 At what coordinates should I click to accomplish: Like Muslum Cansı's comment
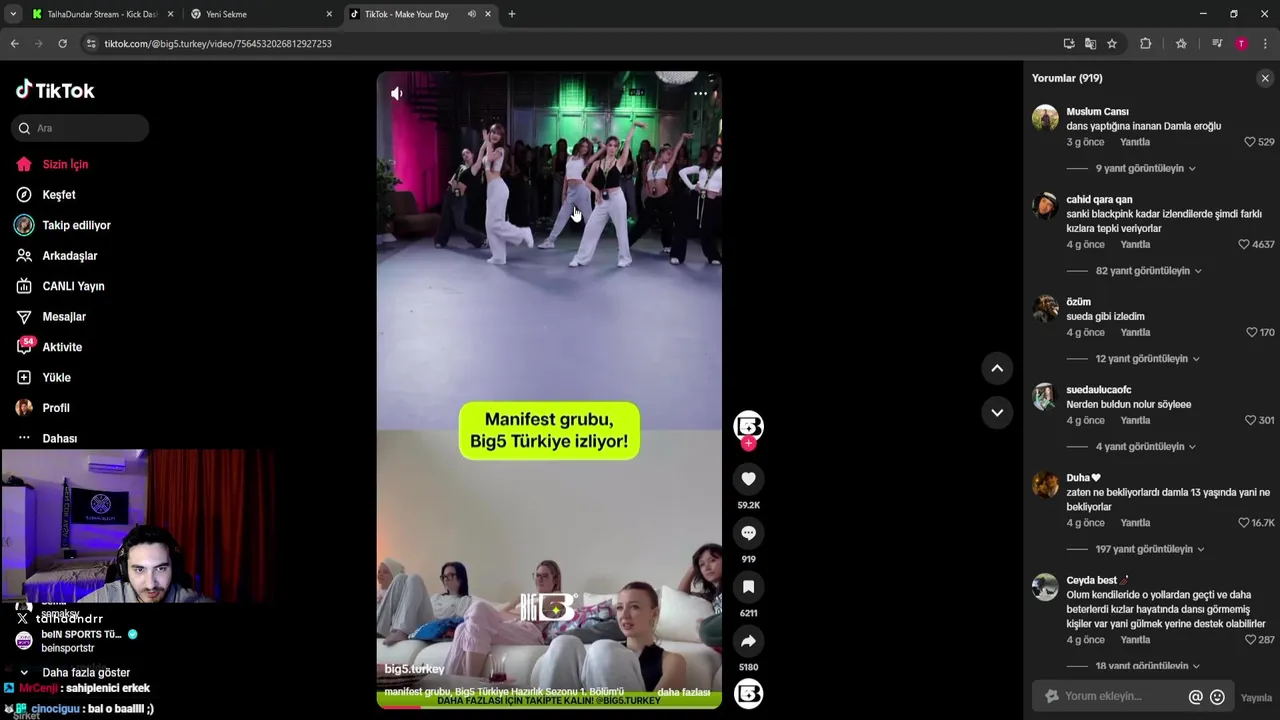click(x=1249, y=142)
